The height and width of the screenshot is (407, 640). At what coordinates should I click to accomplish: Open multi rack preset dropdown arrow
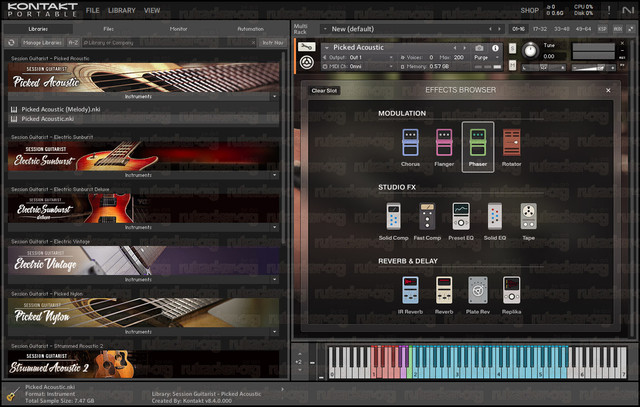coord(325,29)
